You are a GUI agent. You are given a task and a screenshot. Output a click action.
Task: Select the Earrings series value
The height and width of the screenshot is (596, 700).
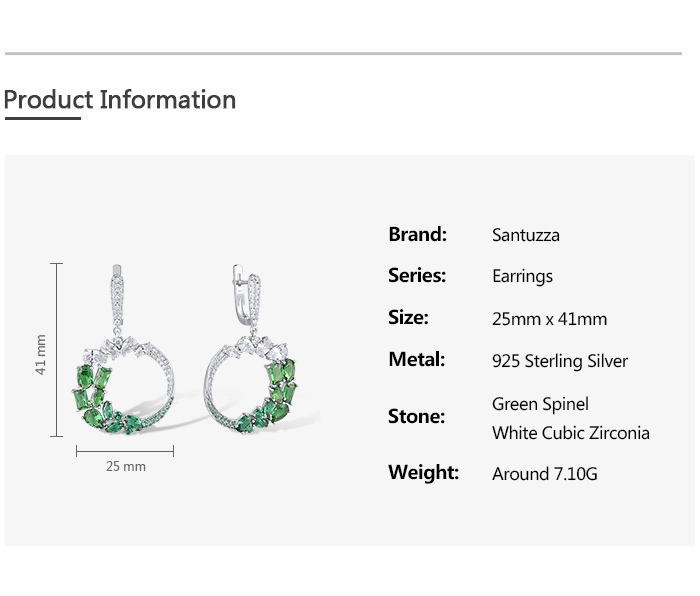522,277
